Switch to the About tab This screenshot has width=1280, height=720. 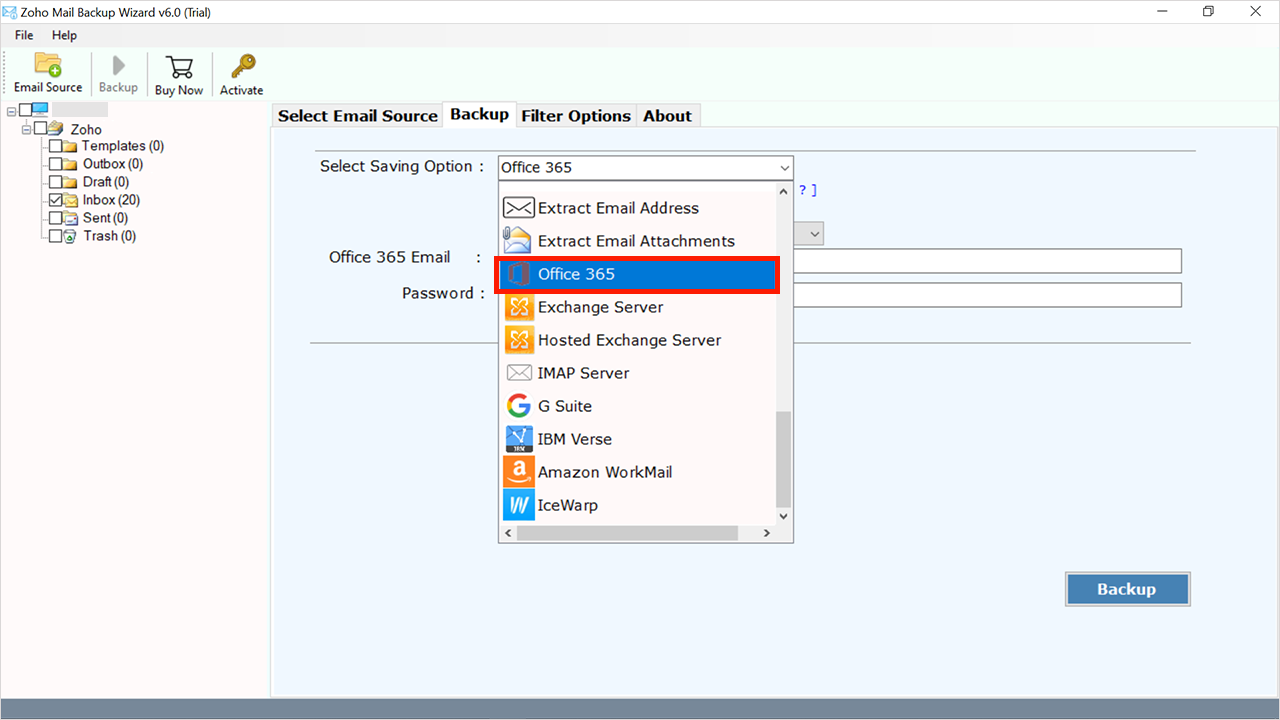click(x=667, y=116)
